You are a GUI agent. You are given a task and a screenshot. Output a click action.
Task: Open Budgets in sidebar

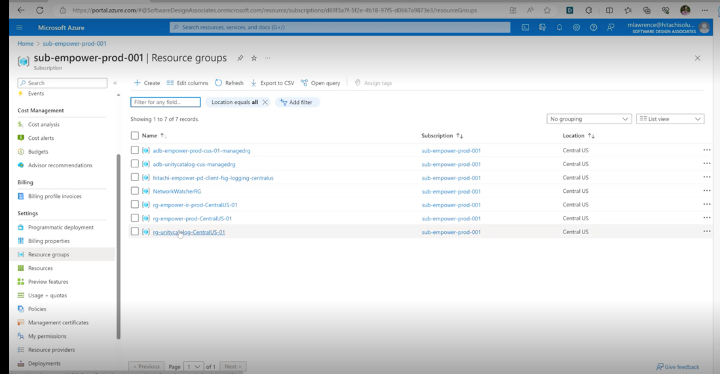tap(38, 152)
